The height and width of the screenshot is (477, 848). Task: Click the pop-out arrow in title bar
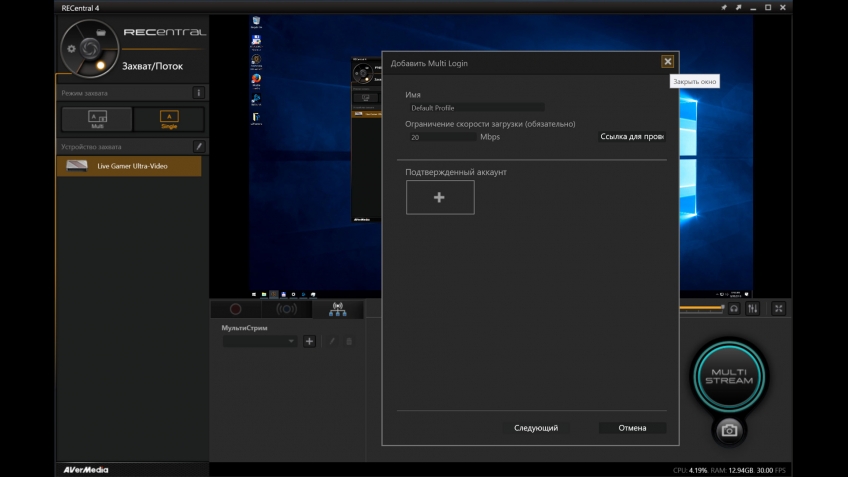[738, 8]
